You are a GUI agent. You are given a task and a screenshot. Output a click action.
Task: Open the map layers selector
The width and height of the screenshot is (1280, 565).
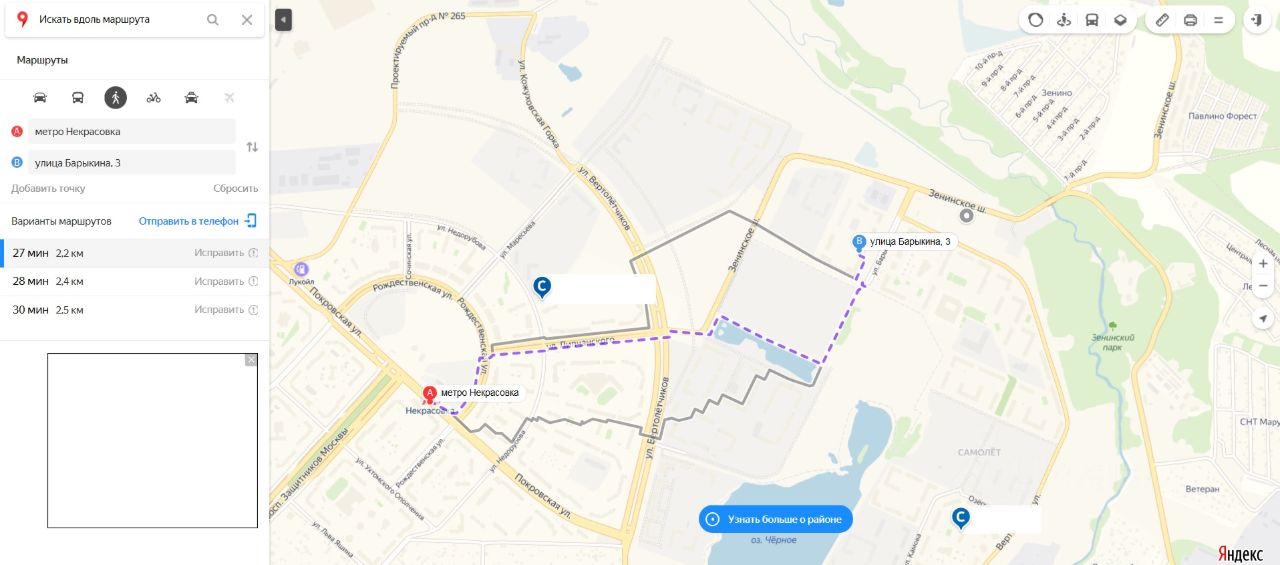click(1120, 19)
